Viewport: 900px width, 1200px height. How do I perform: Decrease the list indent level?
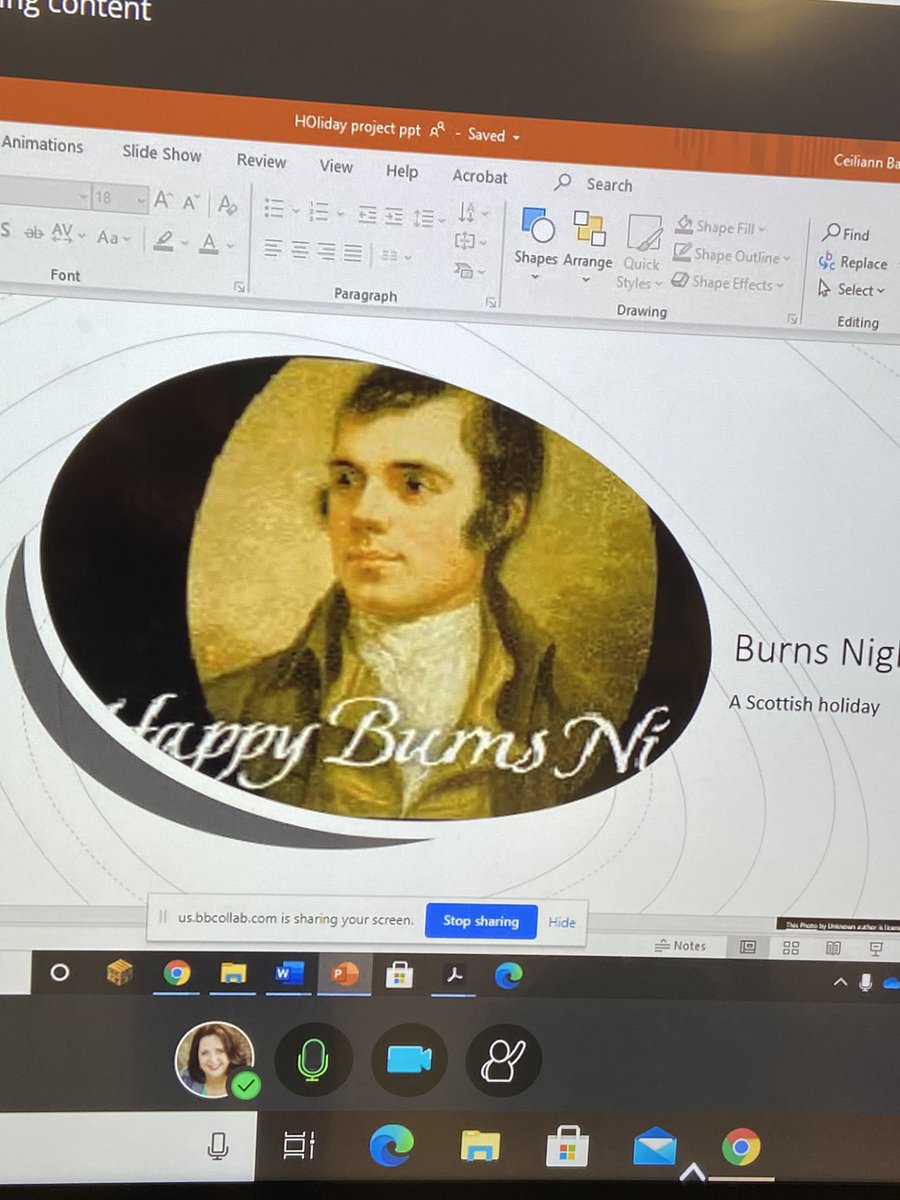pyautogui.click(x=367, y=214)
